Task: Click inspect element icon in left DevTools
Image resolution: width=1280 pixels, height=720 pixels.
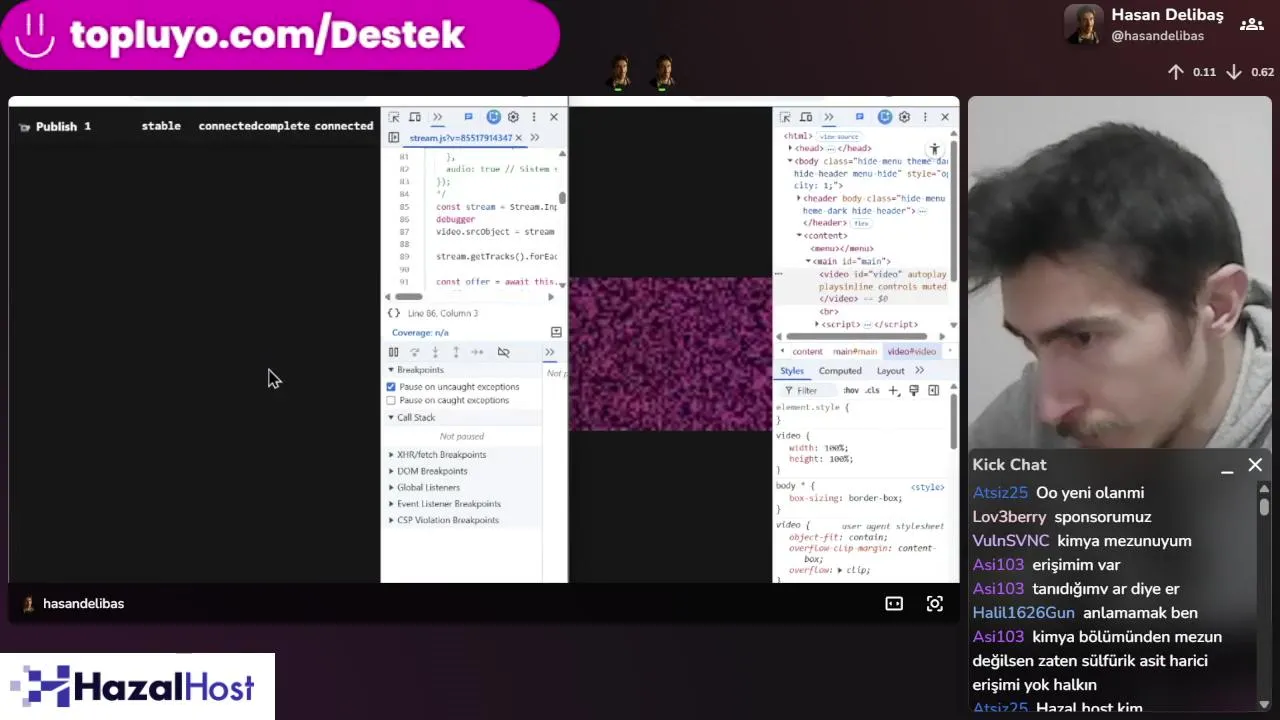Action: 394,117
